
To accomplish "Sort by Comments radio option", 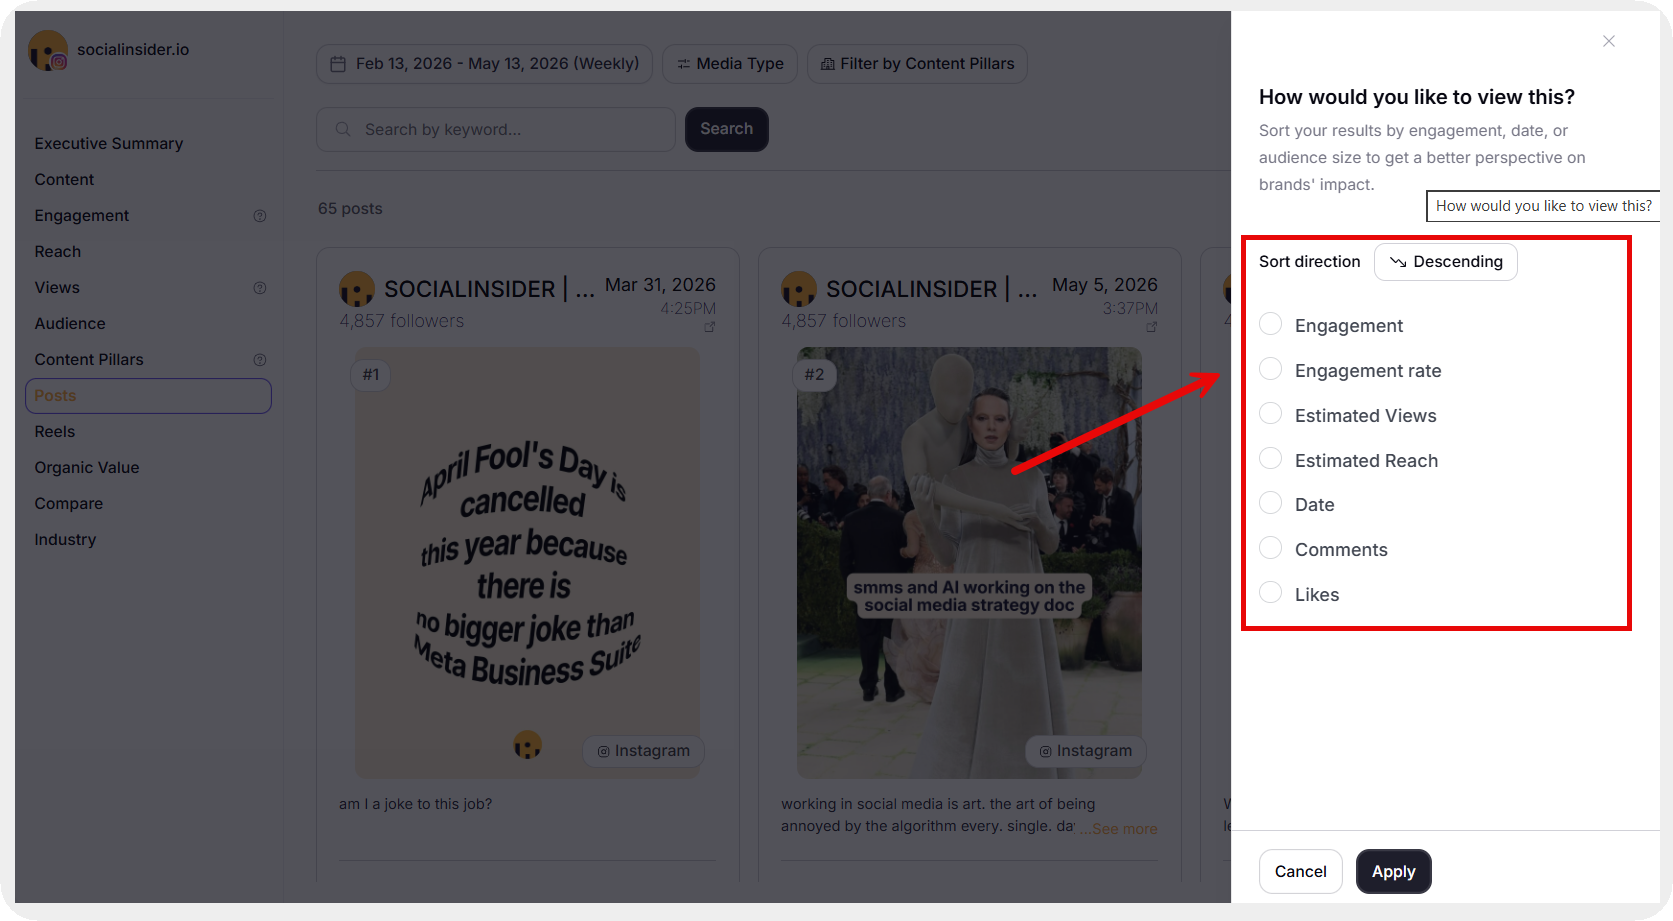I will coord(1271,548).
